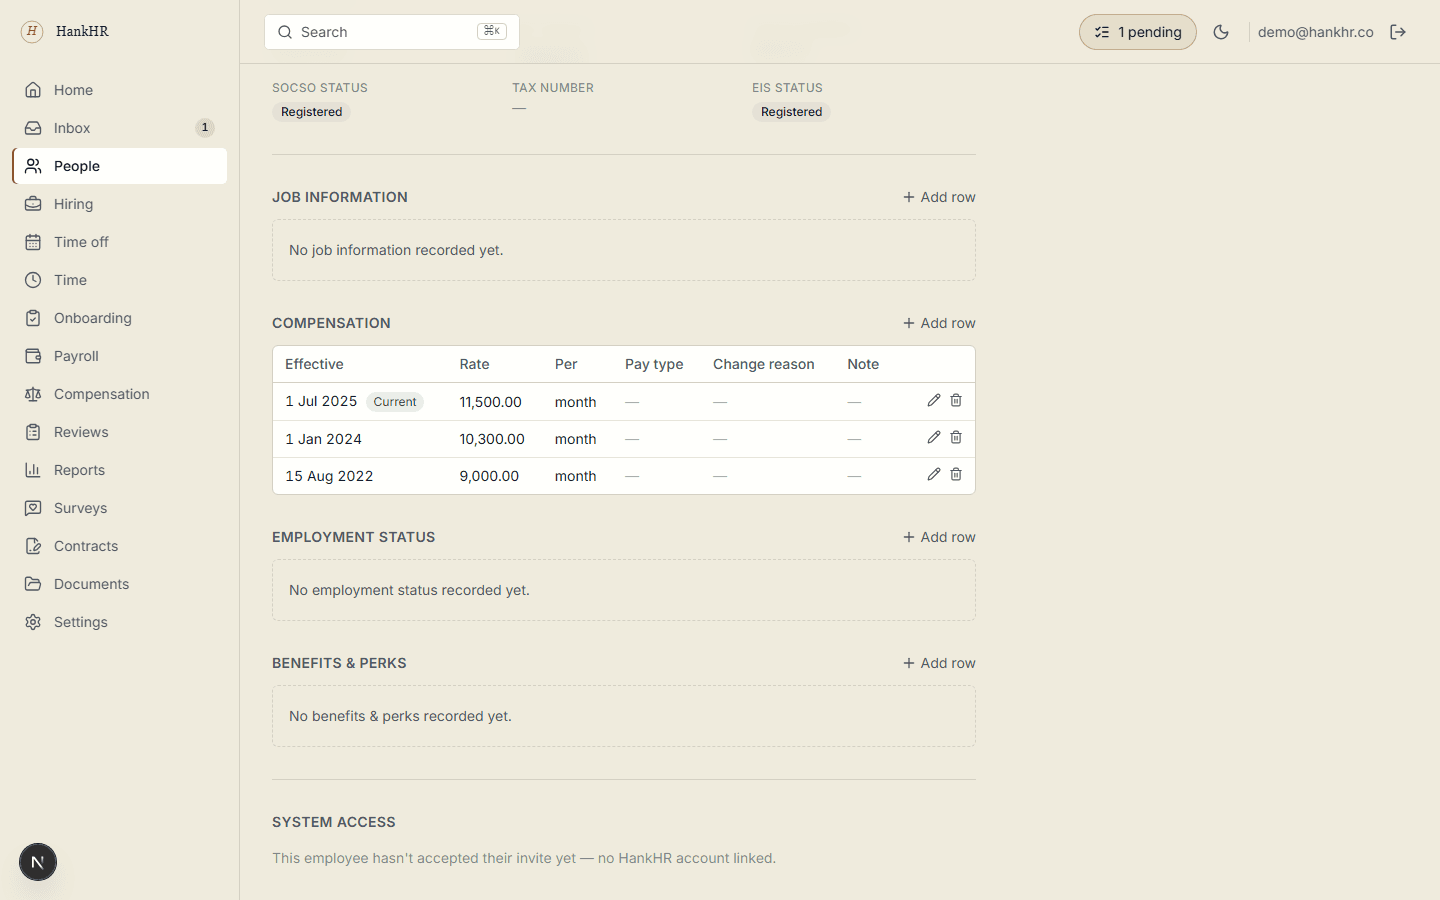Click the Payroll wallet icon
Image resolution: width=1440 pixels, height=900 pixels.
pos(33,356)
